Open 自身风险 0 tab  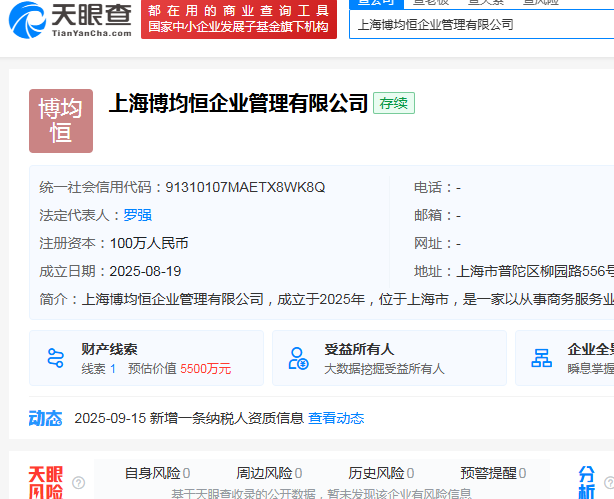(157, 473)
